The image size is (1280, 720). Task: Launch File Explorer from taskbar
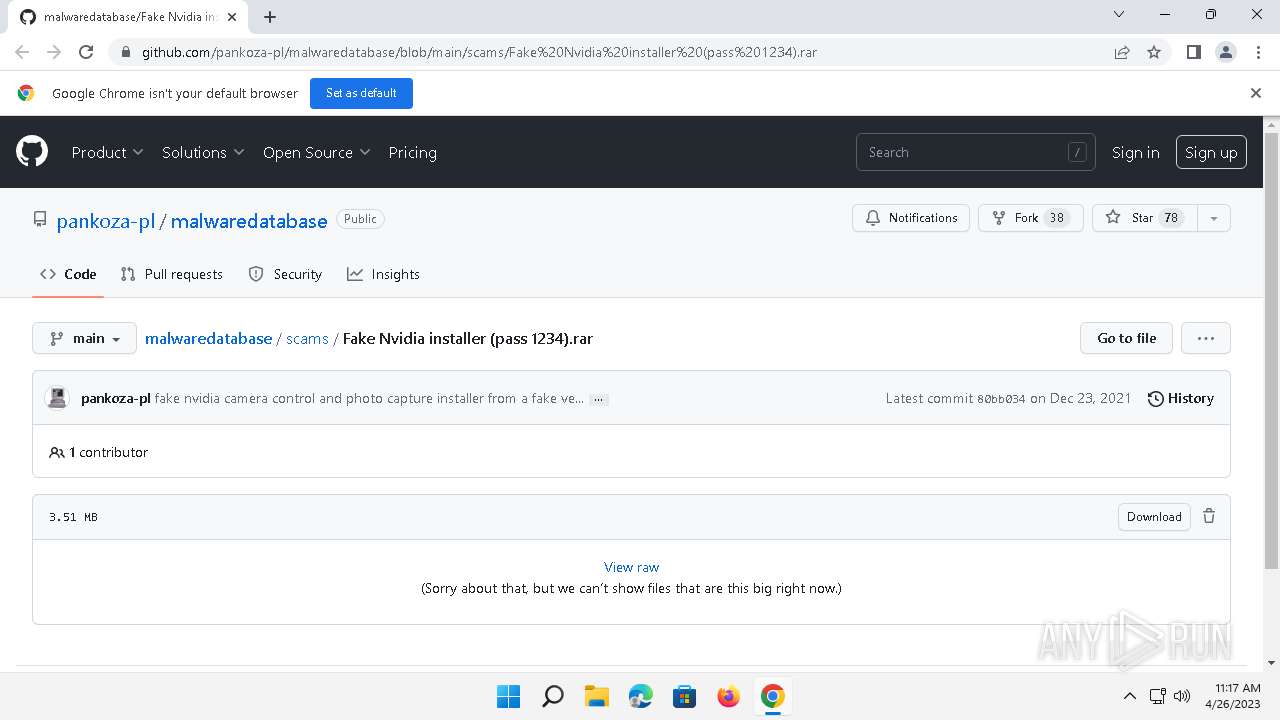[x=596, y=696]
